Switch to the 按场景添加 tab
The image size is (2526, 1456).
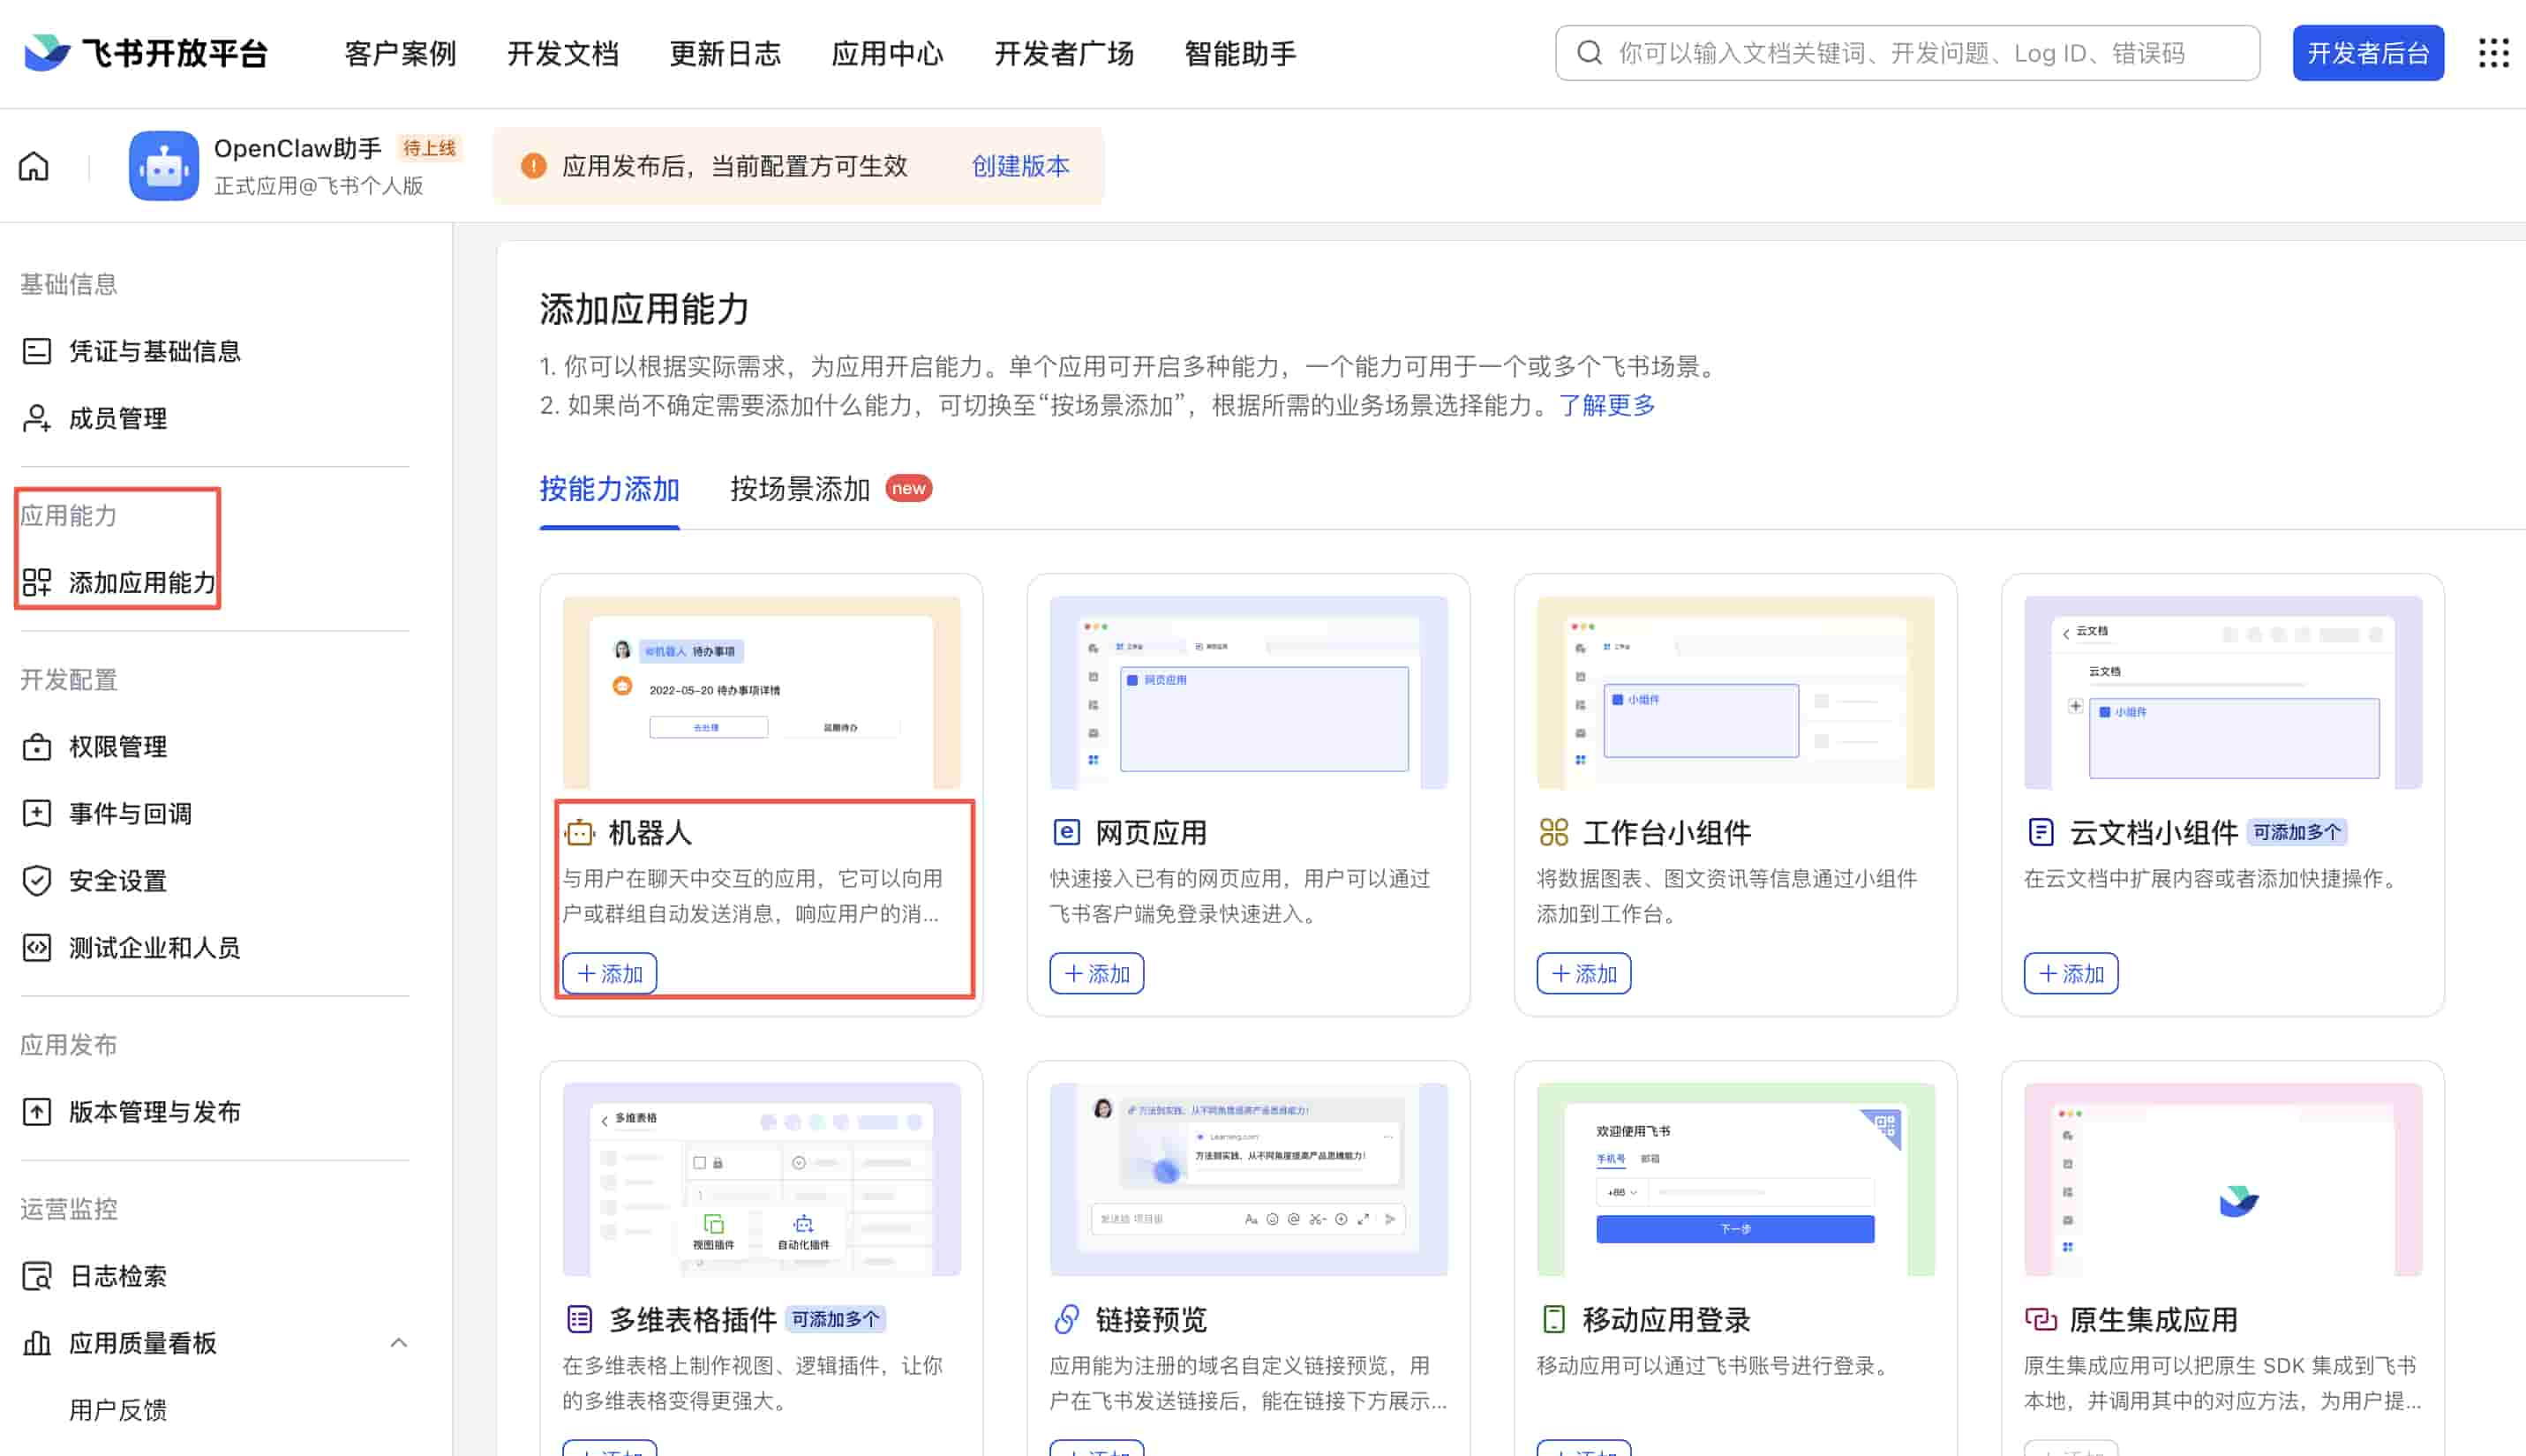coord(800,489)
